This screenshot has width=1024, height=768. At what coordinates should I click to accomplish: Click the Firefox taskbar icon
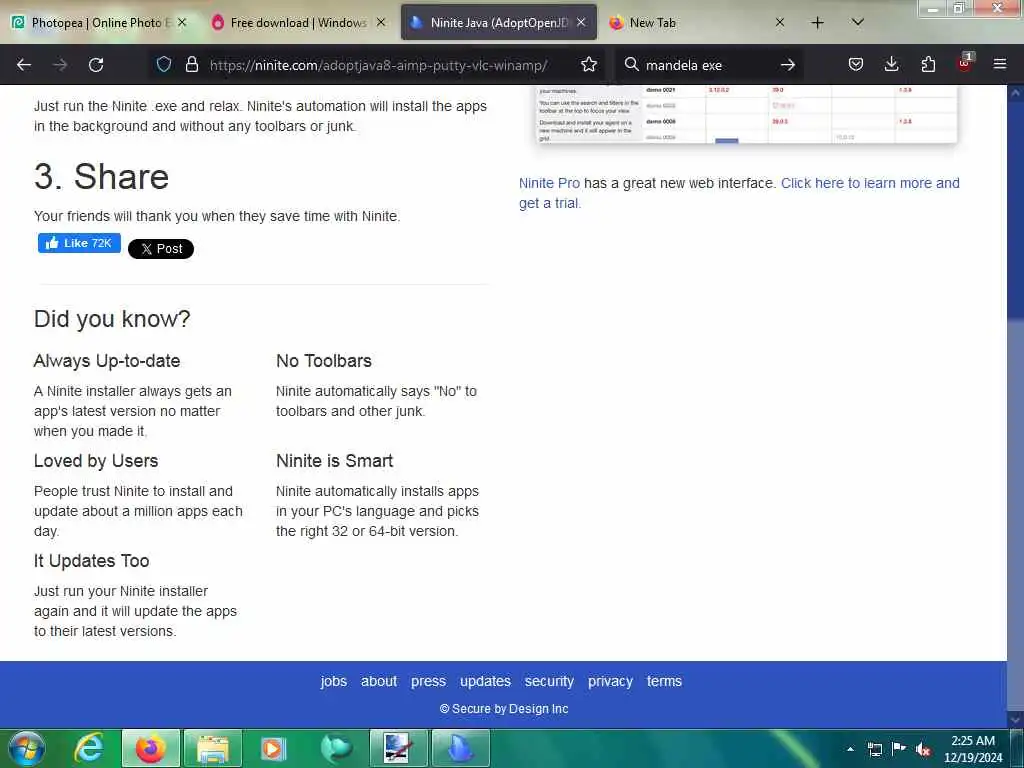[150, 748]
